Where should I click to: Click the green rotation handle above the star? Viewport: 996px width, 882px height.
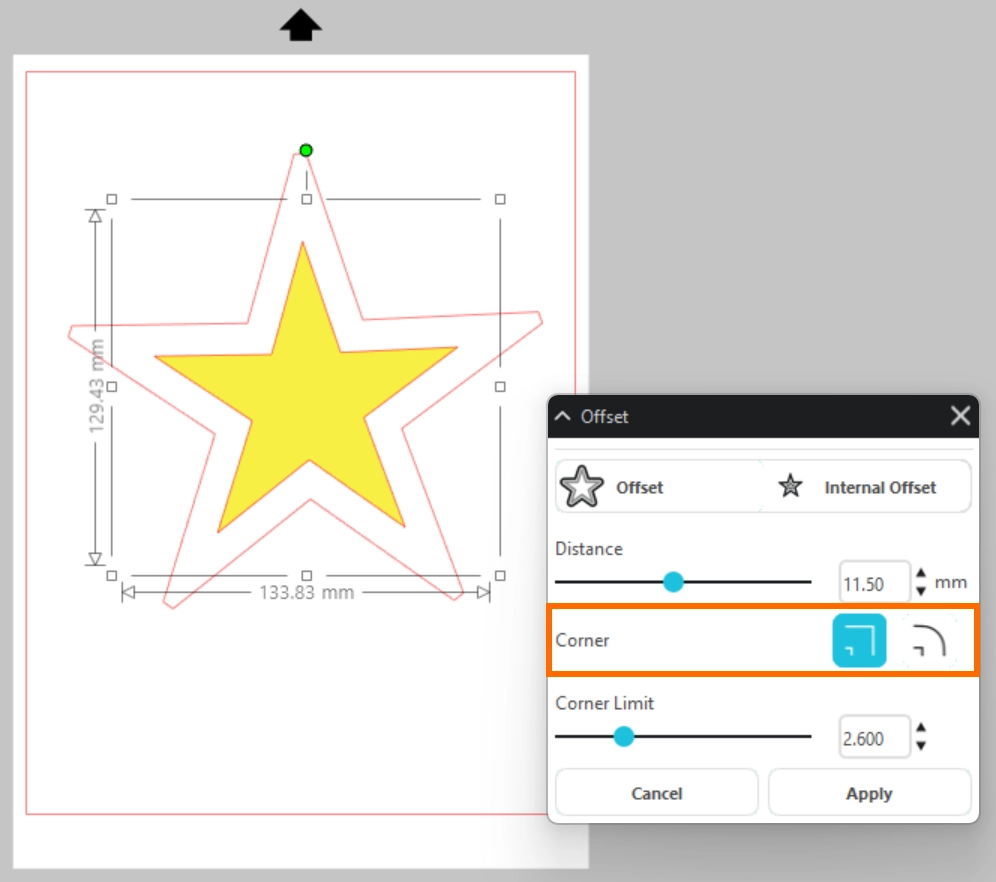(x=306, y=150)
